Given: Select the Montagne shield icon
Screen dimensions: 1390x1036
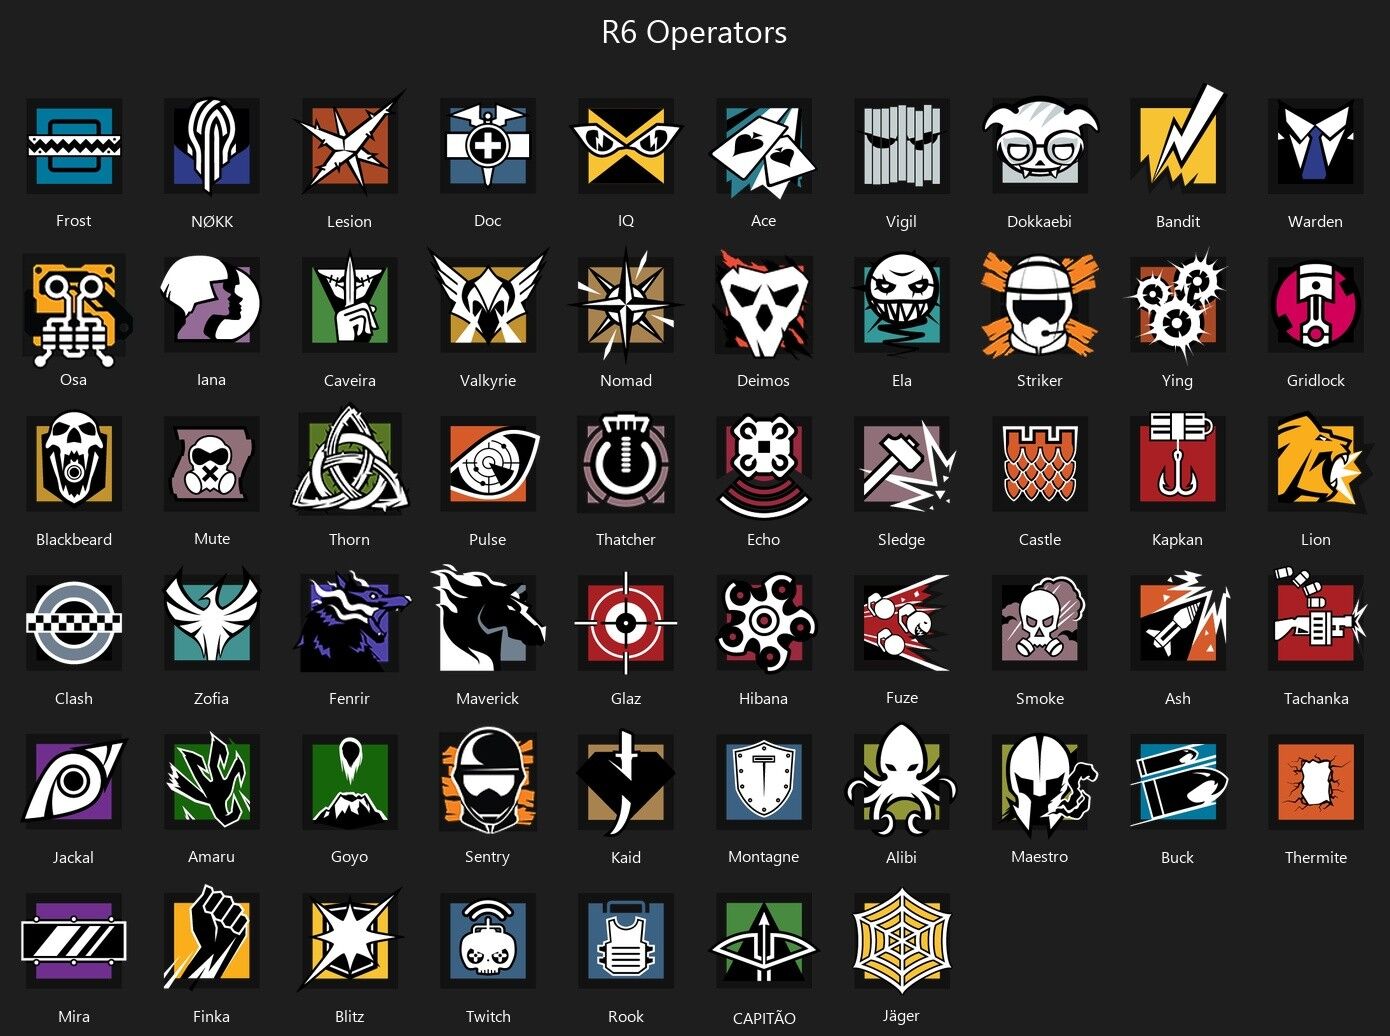Looking at the screenshot, I should [764, 782].
